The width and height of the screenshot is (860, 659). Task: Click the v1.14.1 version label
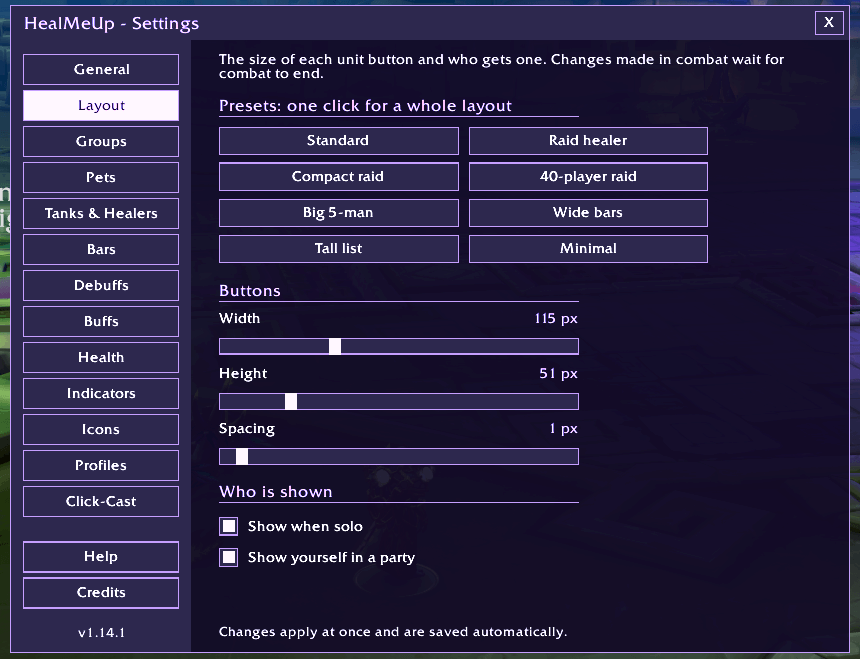(x=101, y=633)
